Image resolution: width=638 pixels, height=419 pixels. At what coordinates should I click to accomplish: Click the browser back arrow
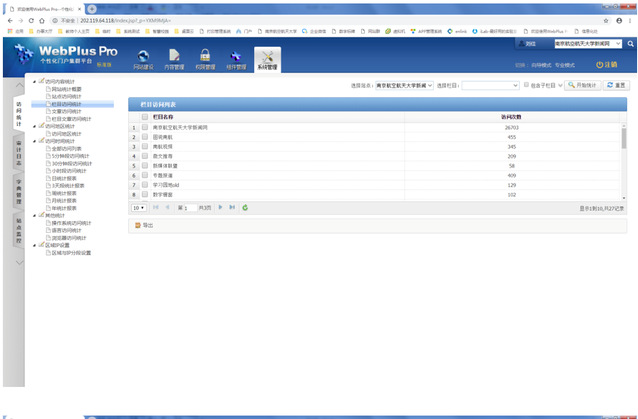pos(10,20)
